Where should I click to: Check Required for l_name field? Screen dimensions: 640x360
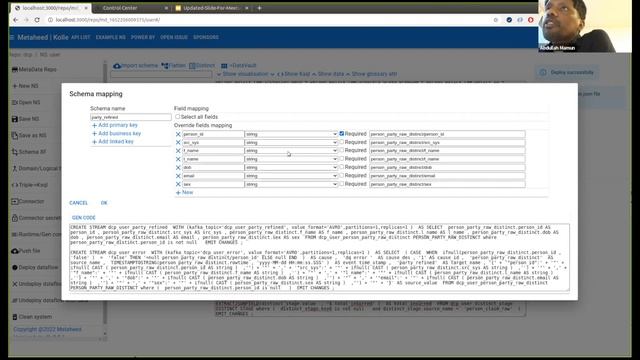[x=342, y=159]
